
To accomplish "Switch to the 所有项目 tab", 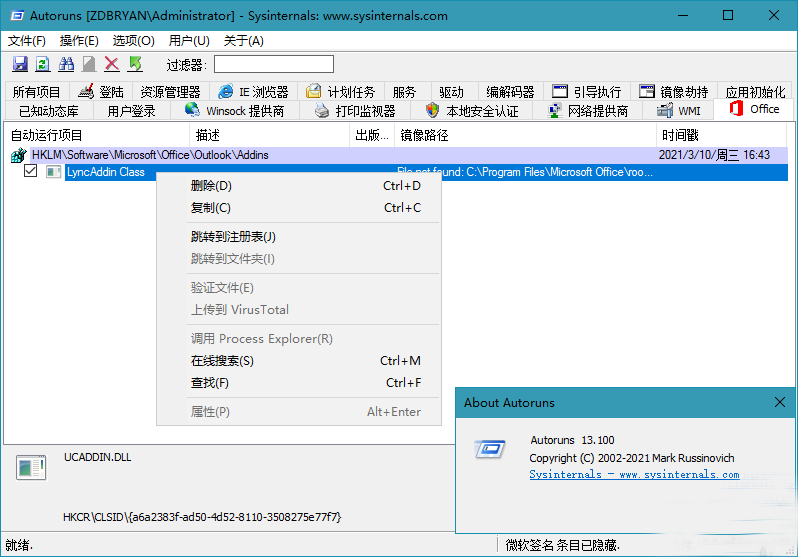I will tap(37, 92).
